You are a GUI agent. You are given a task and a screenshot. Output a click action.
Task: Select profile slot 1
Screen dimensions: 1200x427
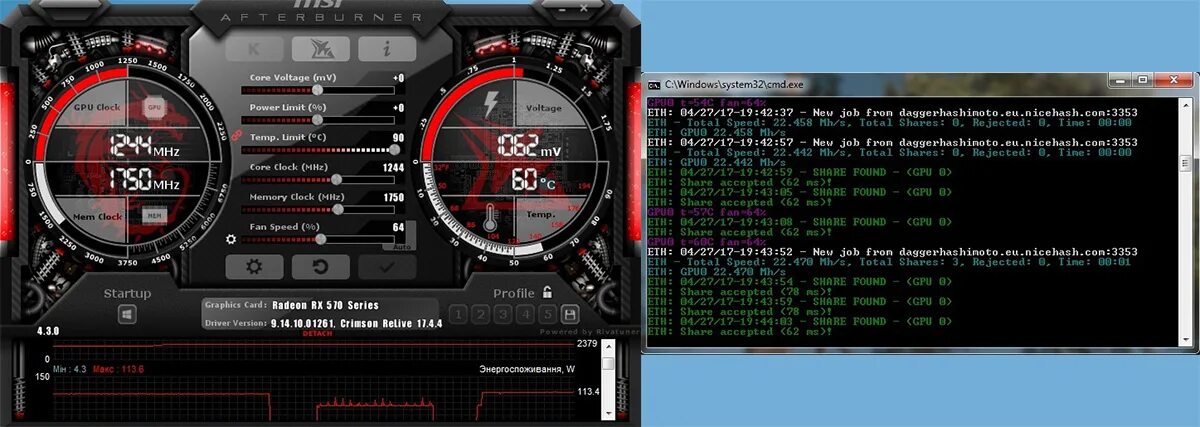tap(458, 314)
